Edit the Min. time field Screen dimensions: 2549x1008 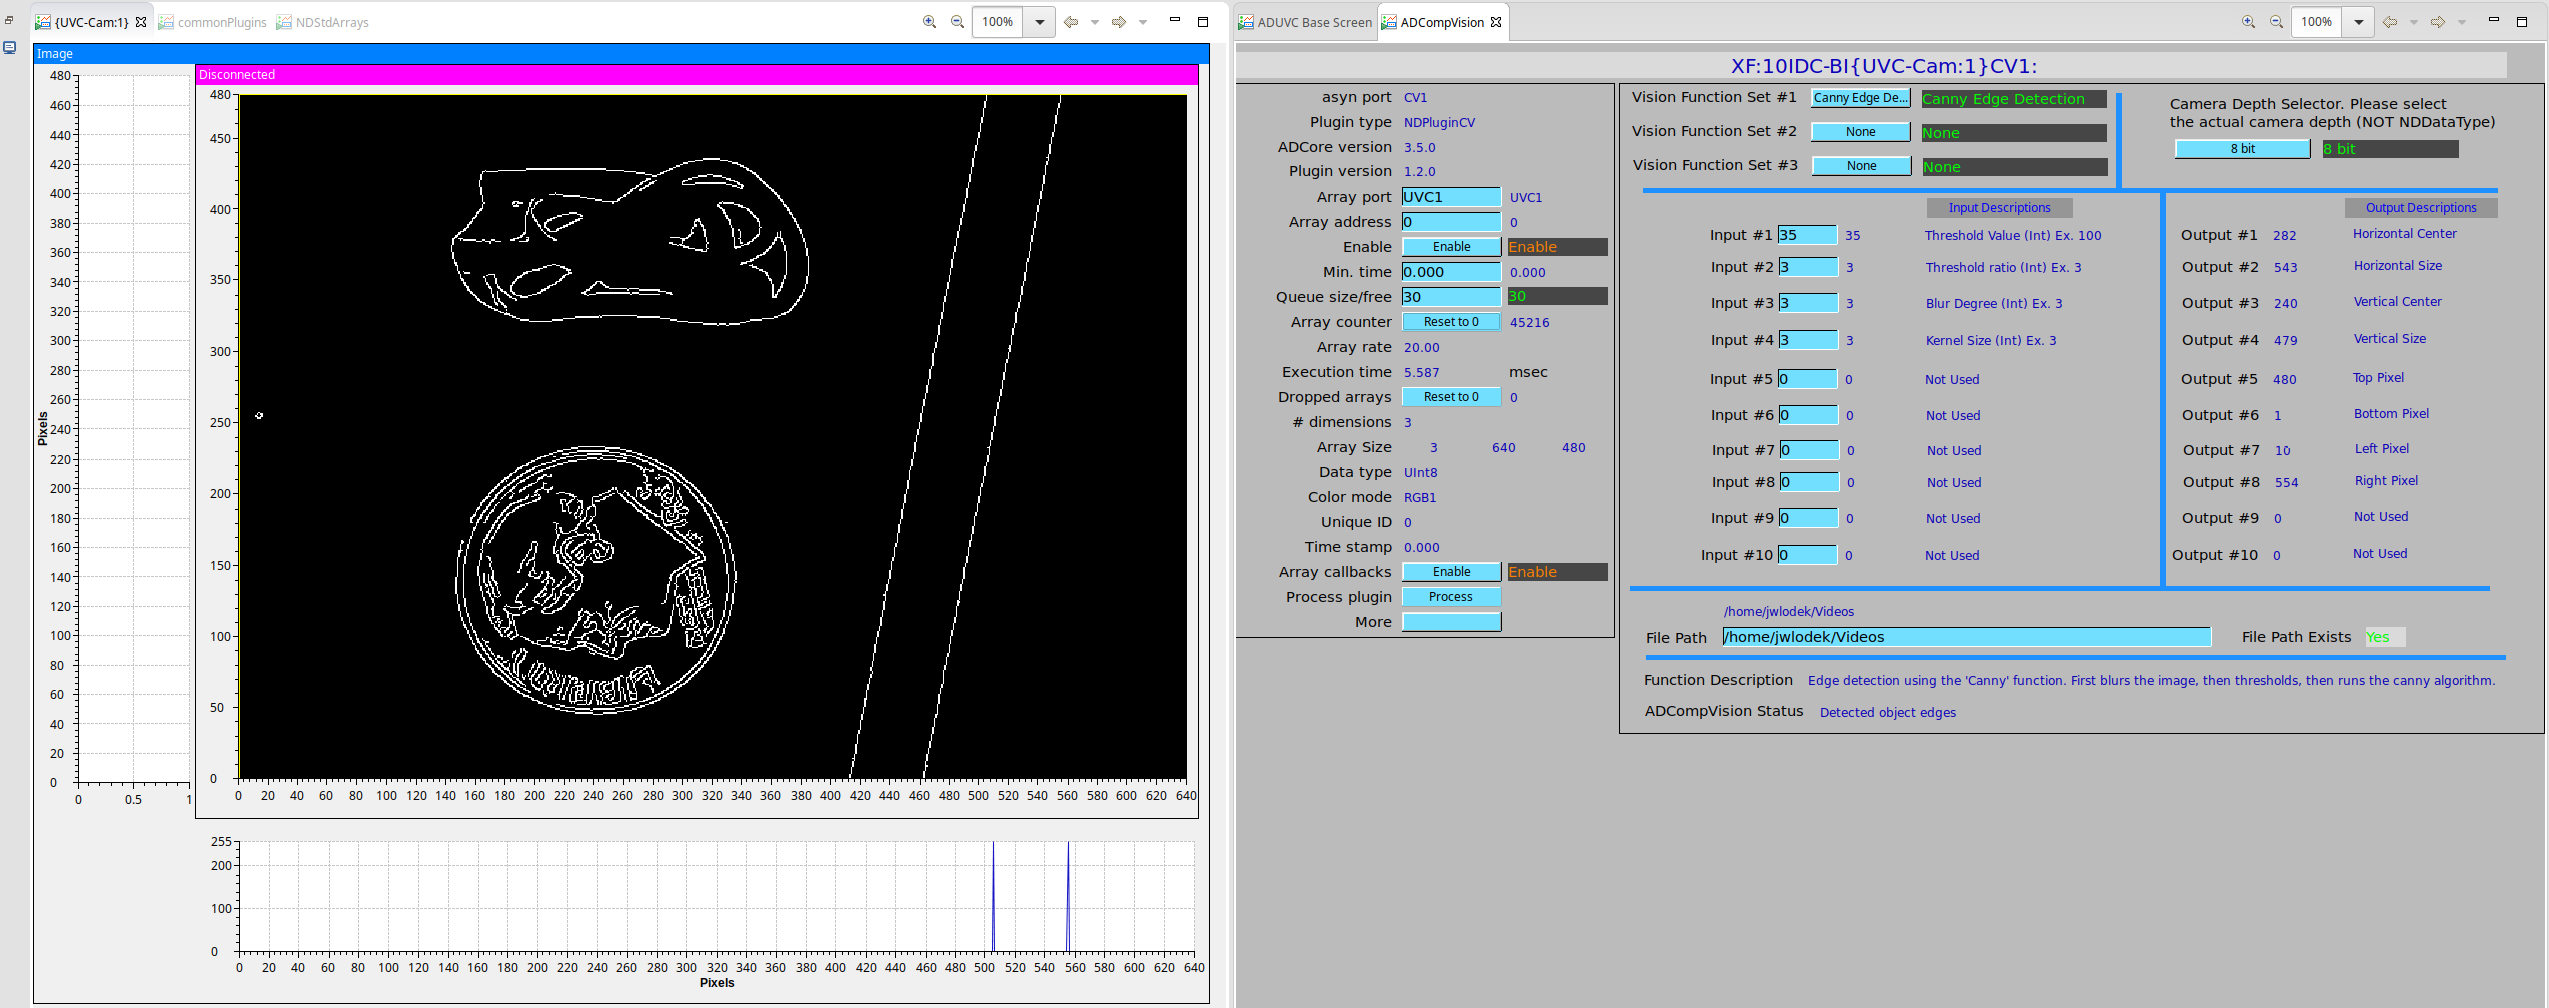1451,272
